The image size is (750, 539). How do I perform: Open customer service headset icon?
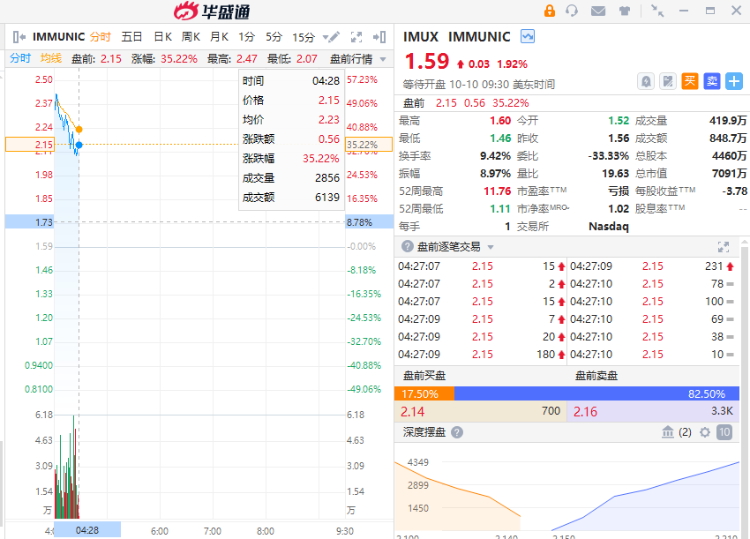(572, 11)
